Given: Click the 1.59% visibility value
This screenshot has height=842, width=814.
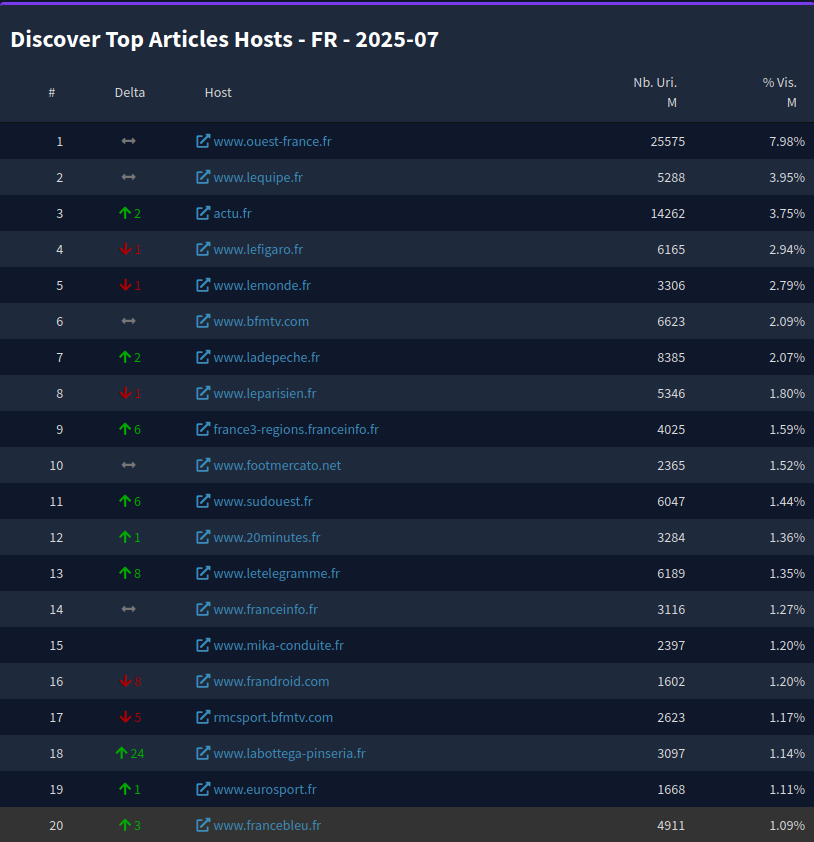Looking at the screenshot, I should (787, 429).
